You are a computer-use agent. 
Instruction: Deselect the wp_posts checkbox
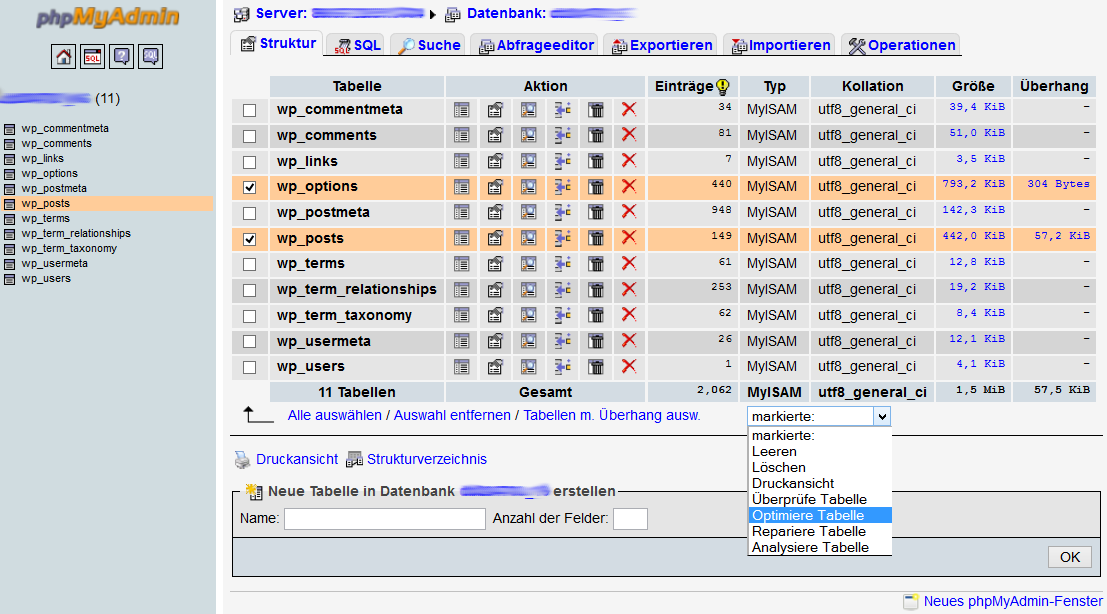[249, 239]
